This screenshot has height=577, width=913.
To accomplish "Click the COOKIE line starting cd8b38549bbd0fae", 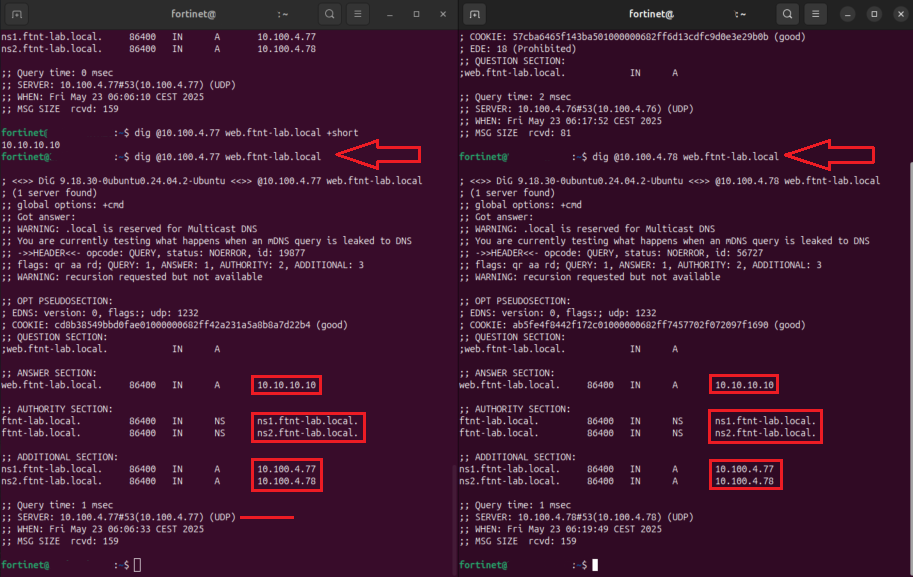I will [174, 325].
